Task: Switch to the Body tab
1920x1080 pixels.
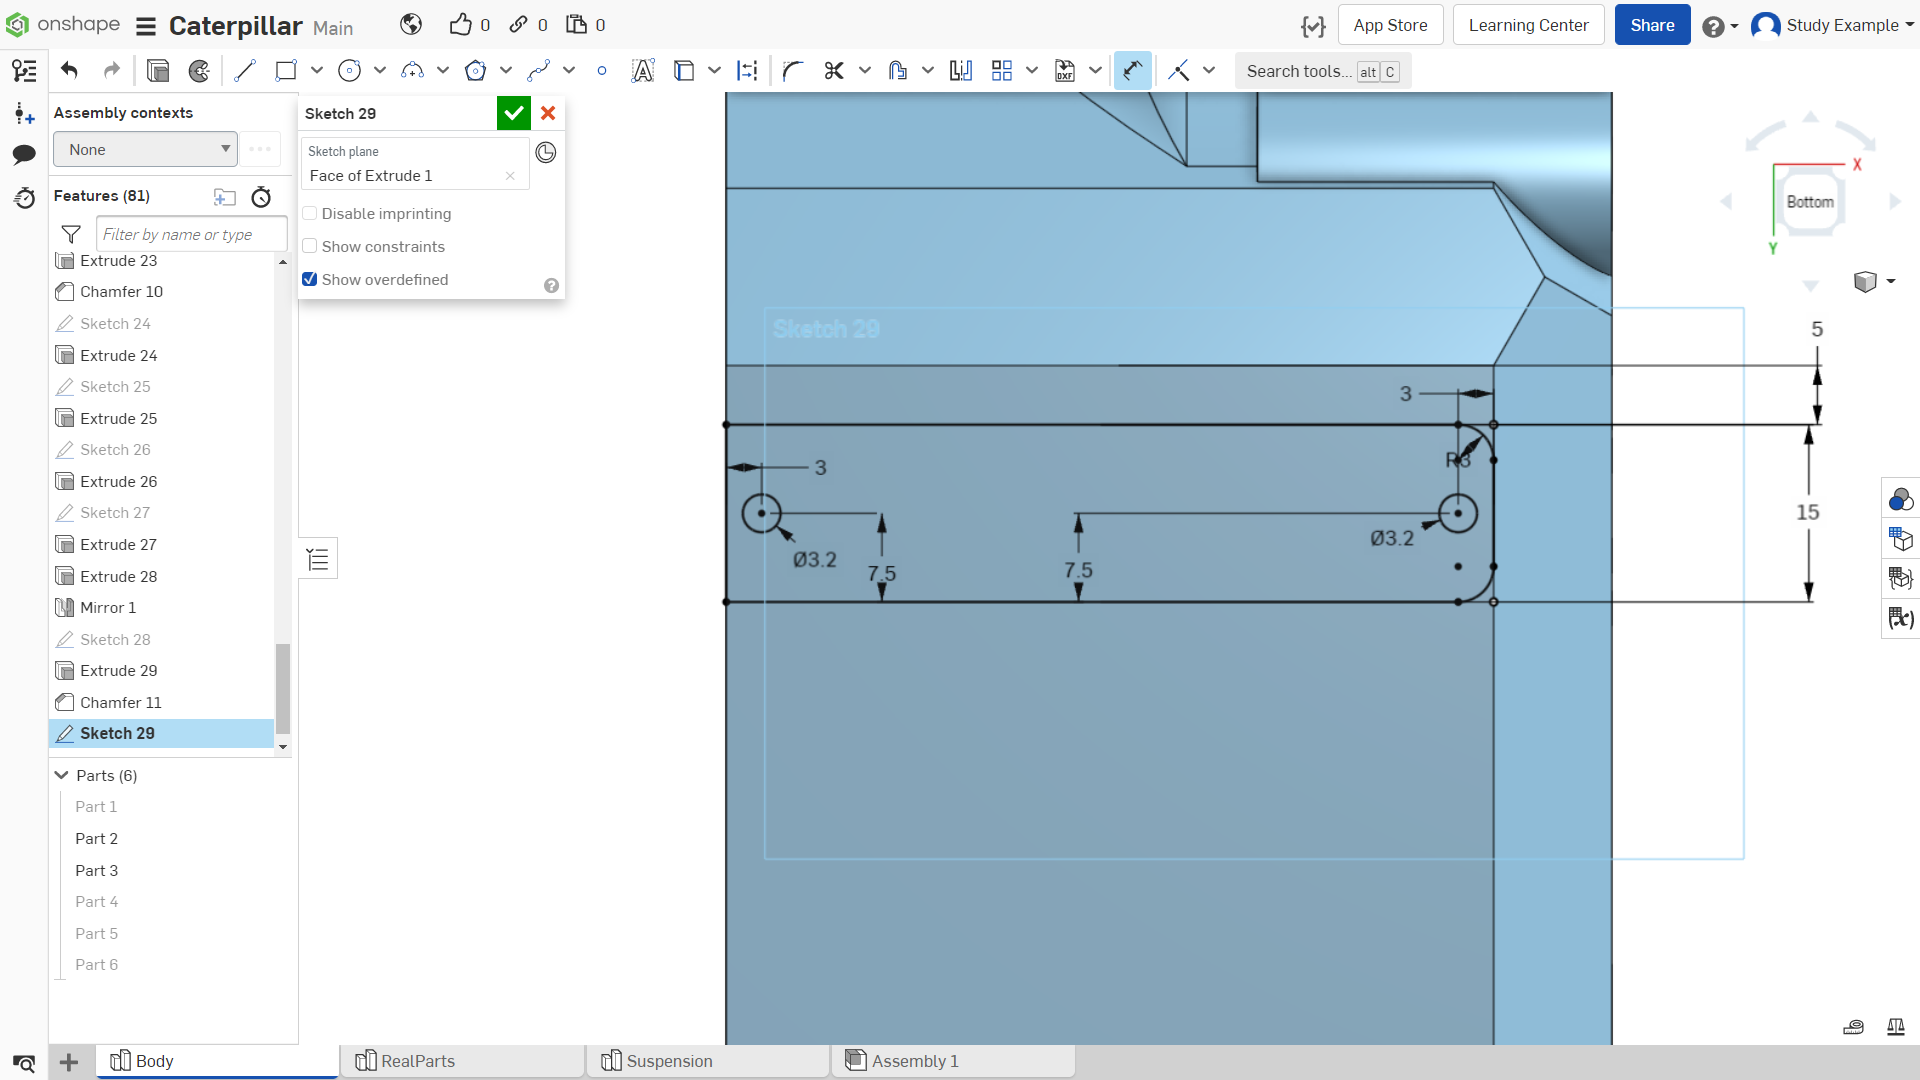Action: pos(218,1061)
